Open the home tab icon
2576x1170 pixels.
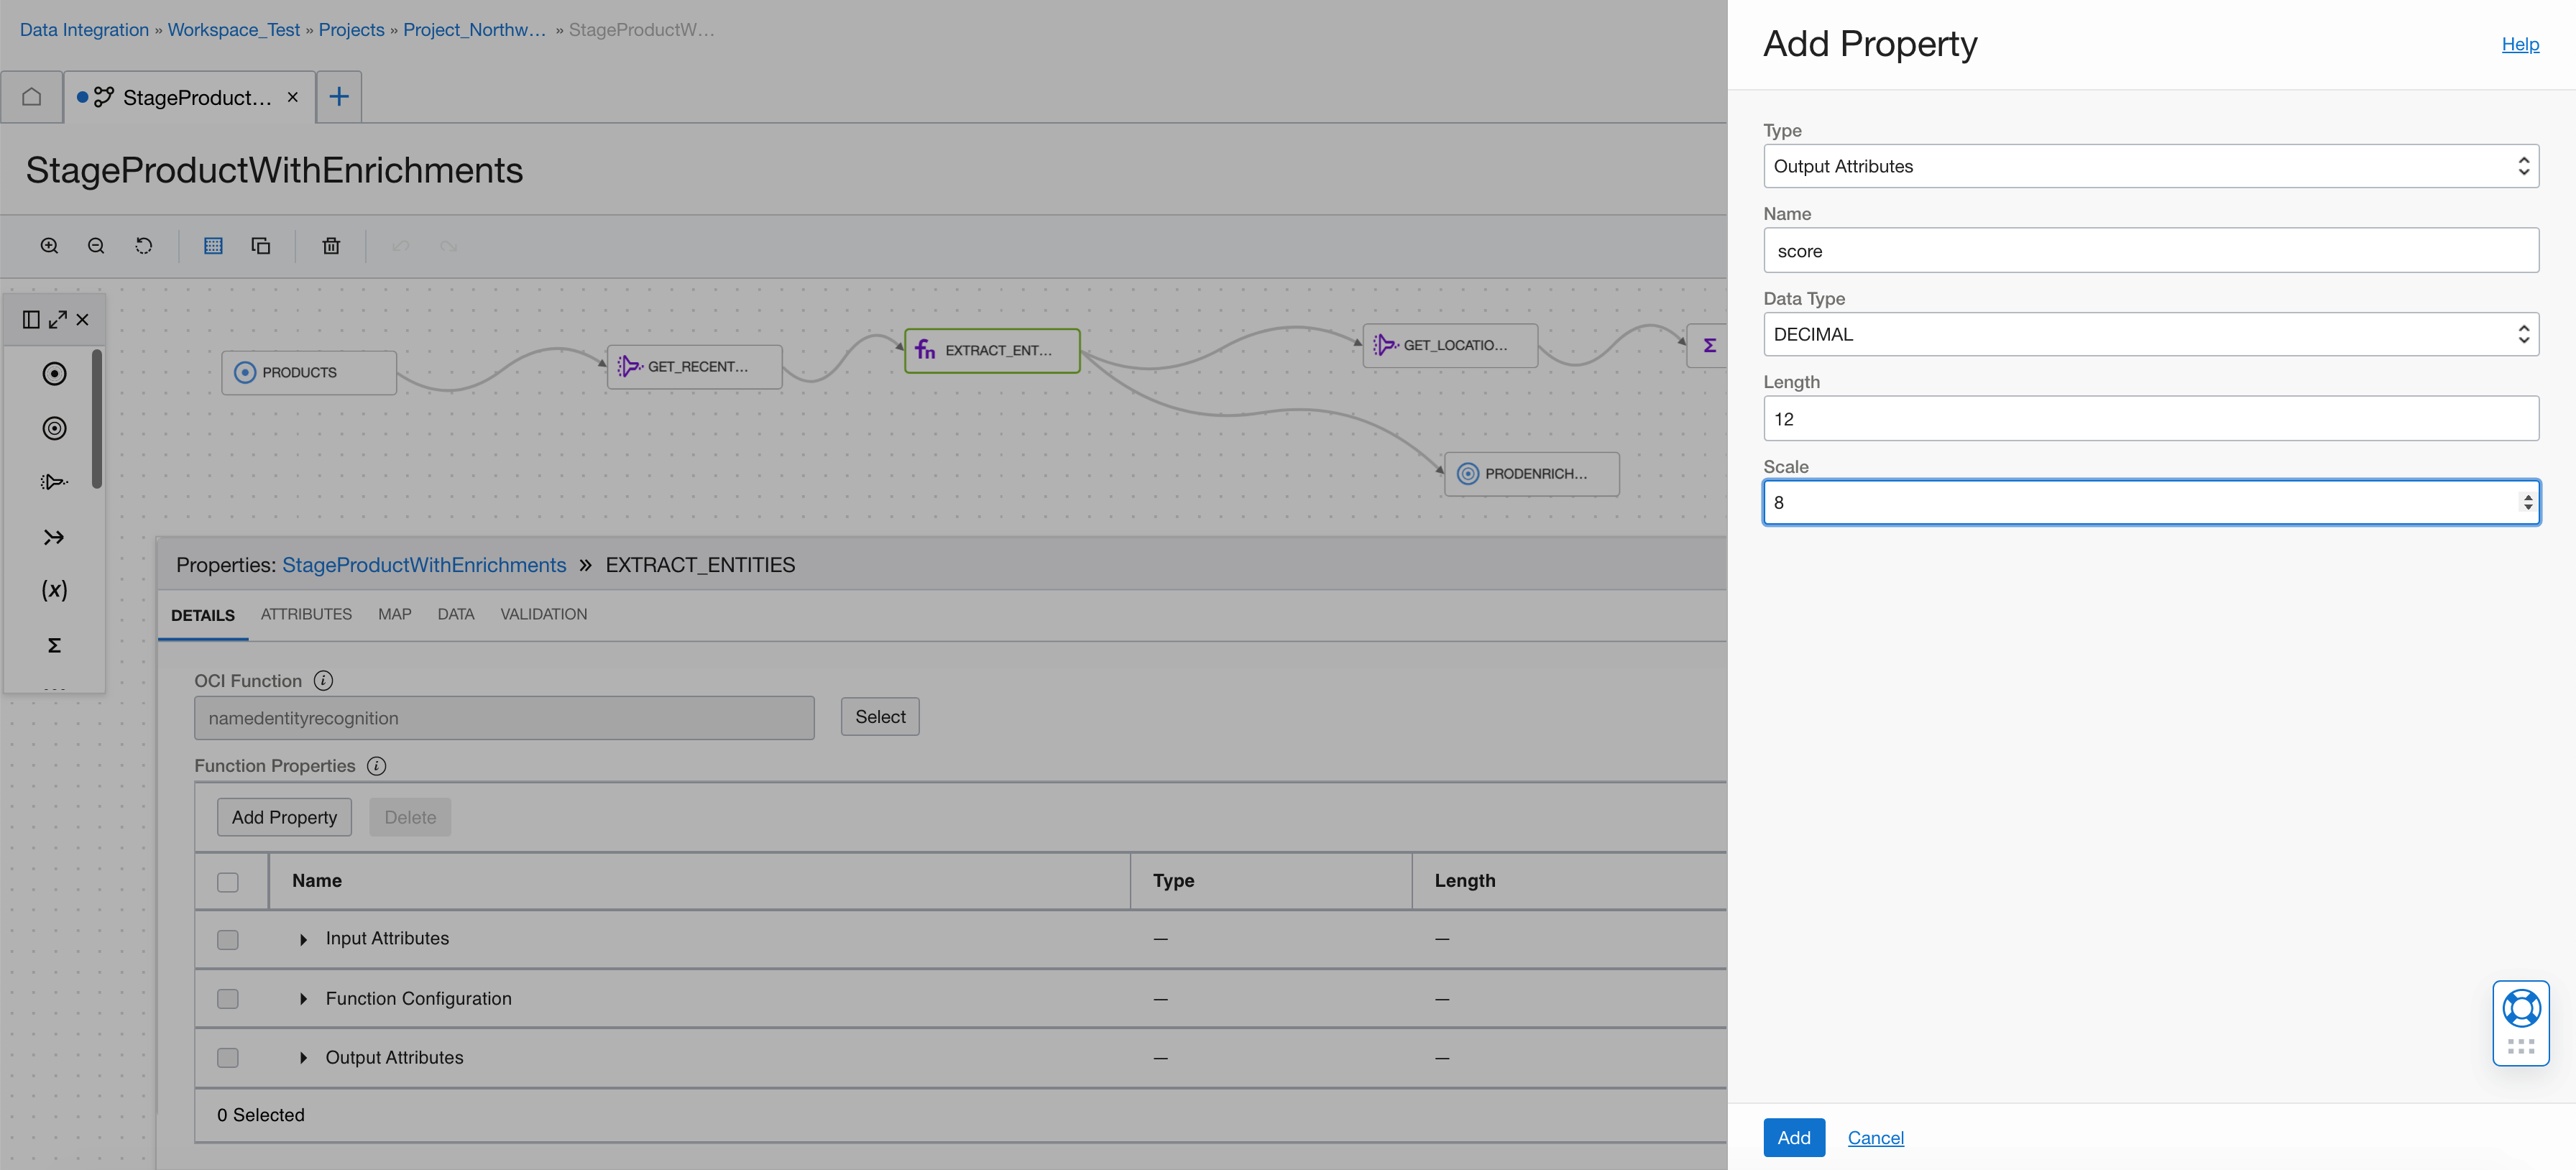32,97
